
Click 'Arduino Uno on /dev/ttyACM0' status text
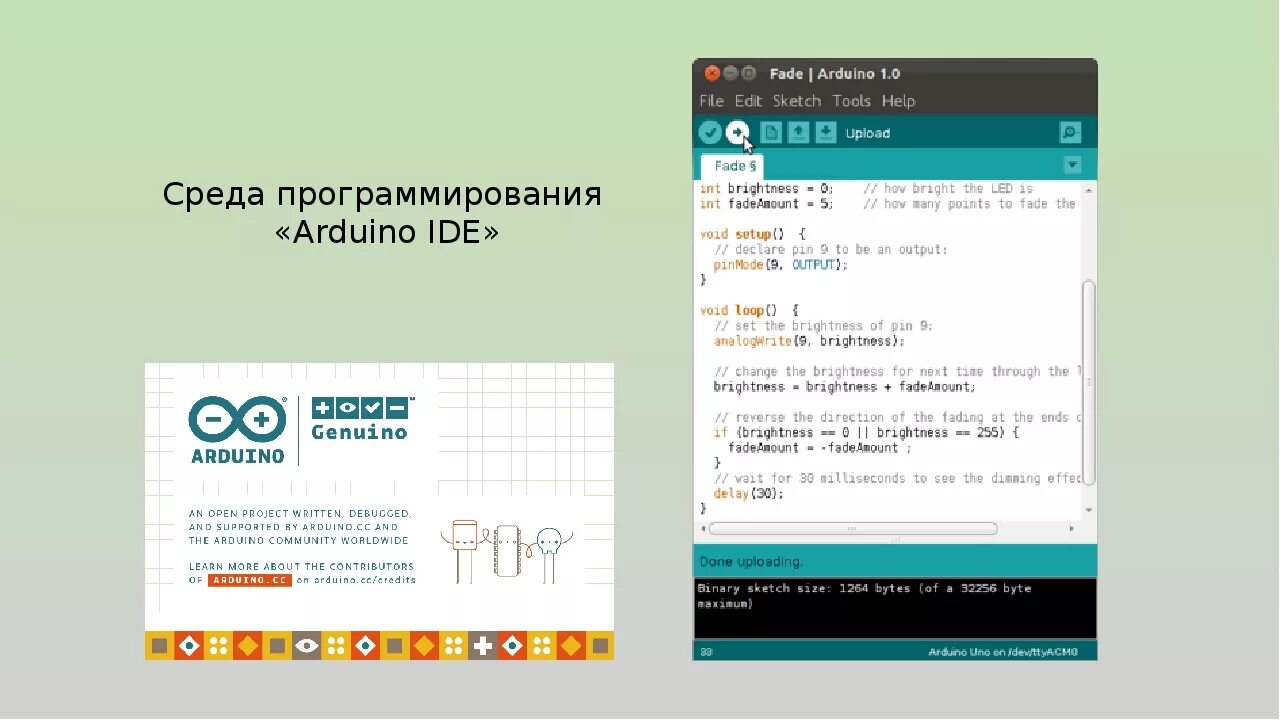[1003, 652]
